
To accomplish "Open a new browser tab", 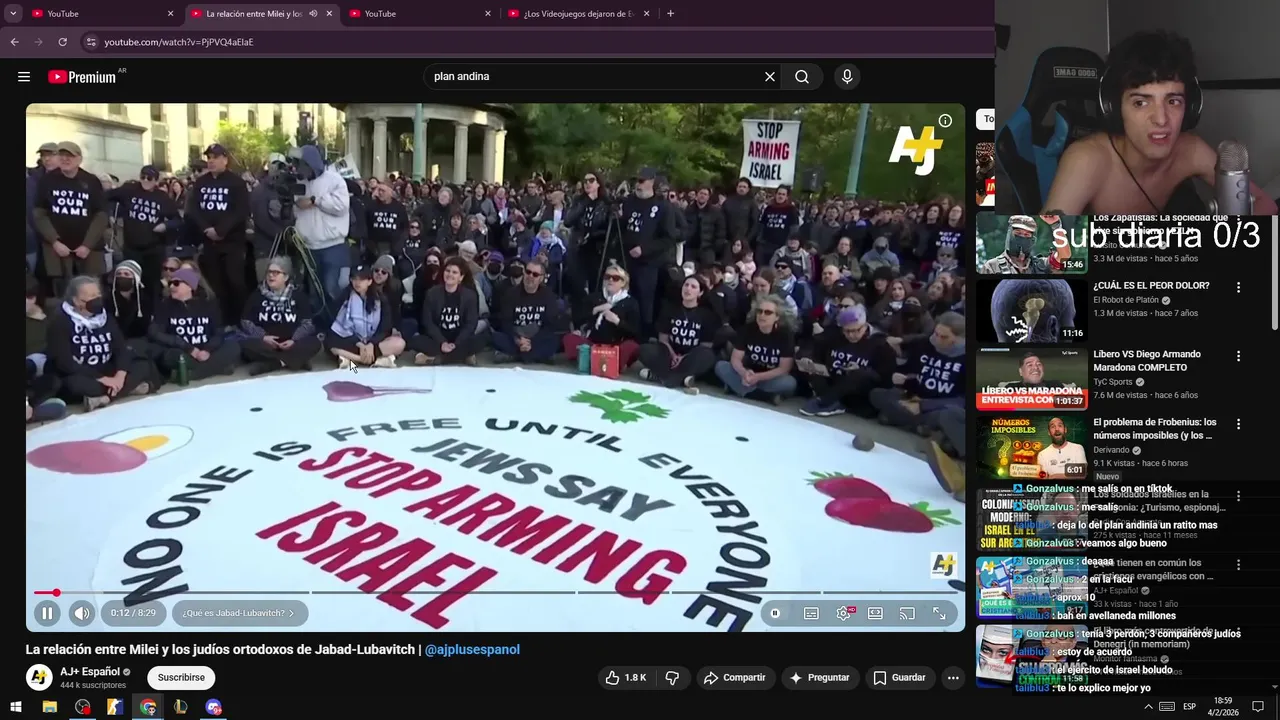I will tap(670, 14).
